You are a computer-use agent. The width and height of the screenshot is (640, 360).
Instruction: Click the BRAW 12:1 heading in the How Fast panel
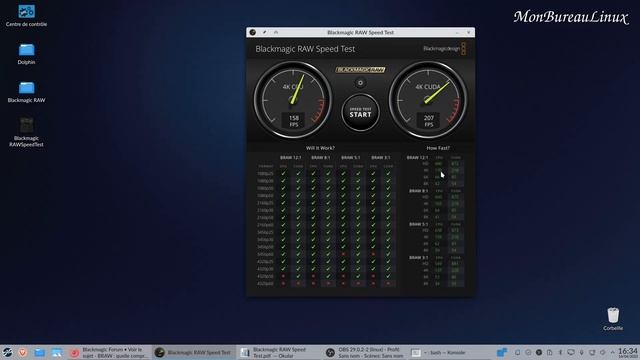point(417,158)
